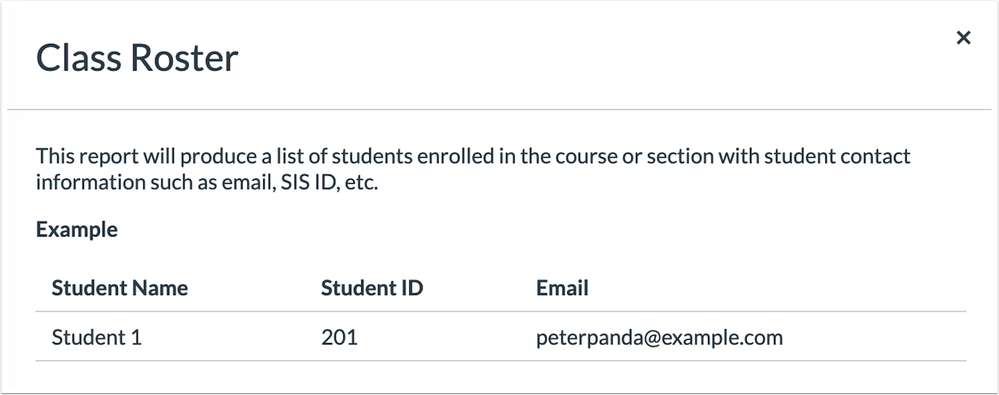
Task: Click the 201 student ID cell
Action: 340,337
